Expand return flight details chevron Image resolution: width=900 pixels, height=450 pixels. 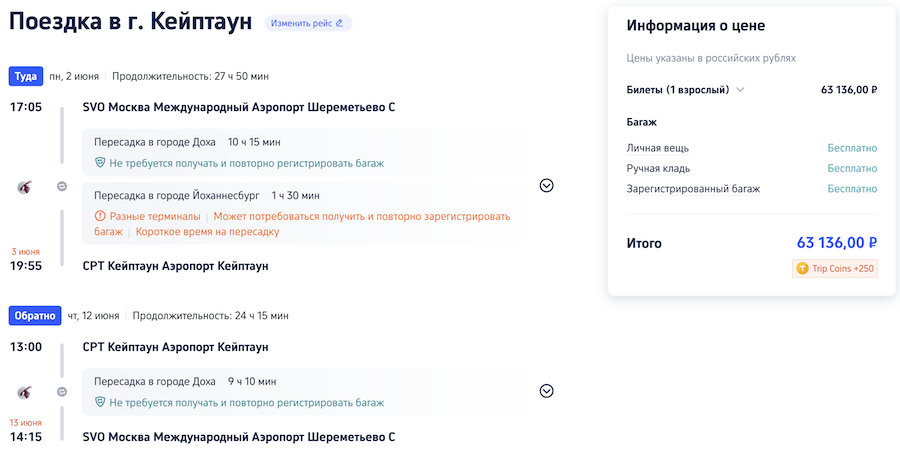(x=546, y=391)
